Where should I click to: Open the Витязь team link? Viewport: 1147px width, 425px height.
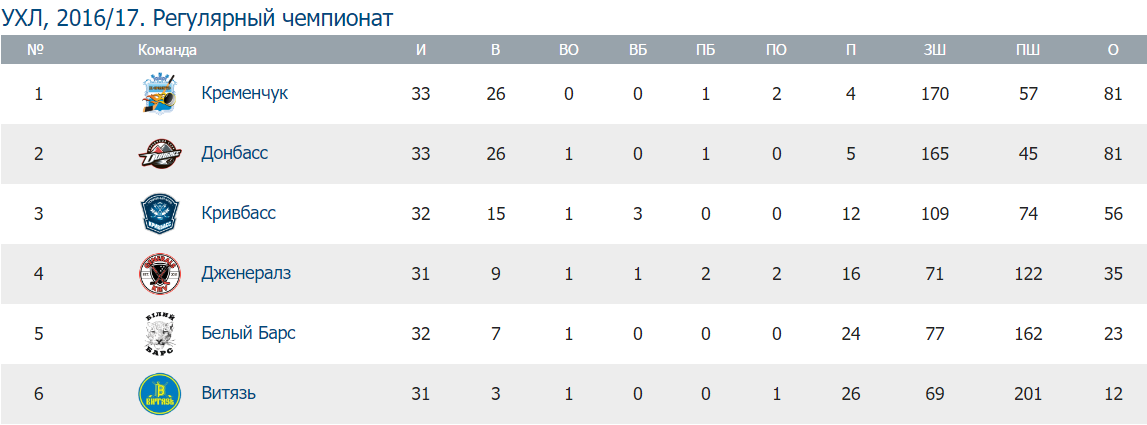[x=229, y=394]
